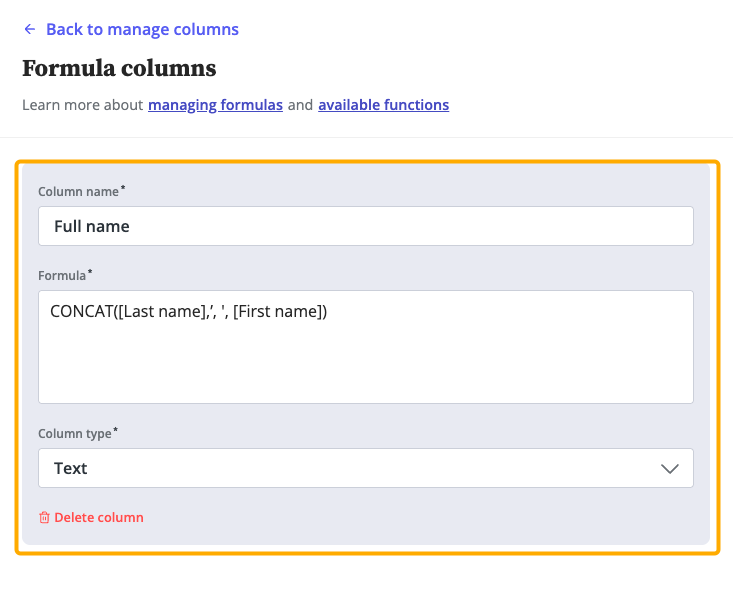Image resolution: width=733 pixels, height=593 pixels.
Task: Click the 'Learn more about' helper text
Action: (83, 104)
